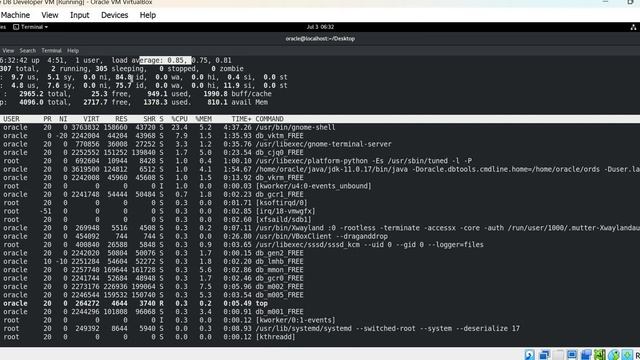Select the jdk-11.0.17 java process row
Viewport: 640px width, 360px height.
(320, 169)
